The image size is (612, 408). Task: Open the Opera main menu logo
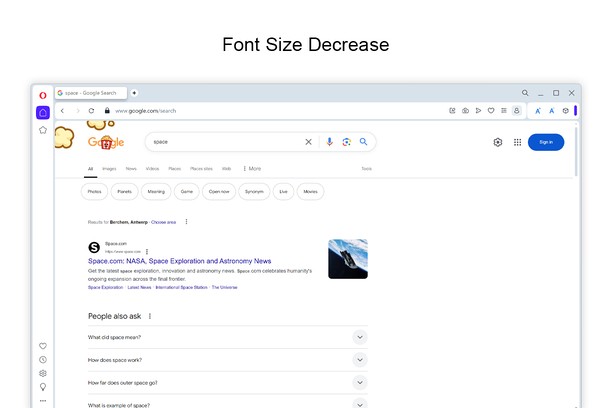43,95
